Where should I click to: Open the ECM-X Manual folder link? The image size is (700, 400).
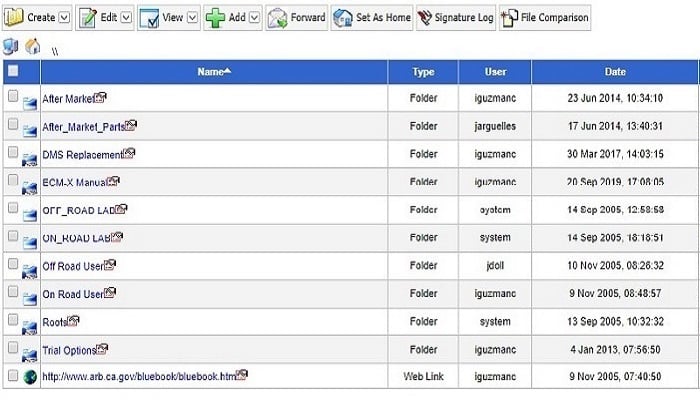[x=73, y=182]
